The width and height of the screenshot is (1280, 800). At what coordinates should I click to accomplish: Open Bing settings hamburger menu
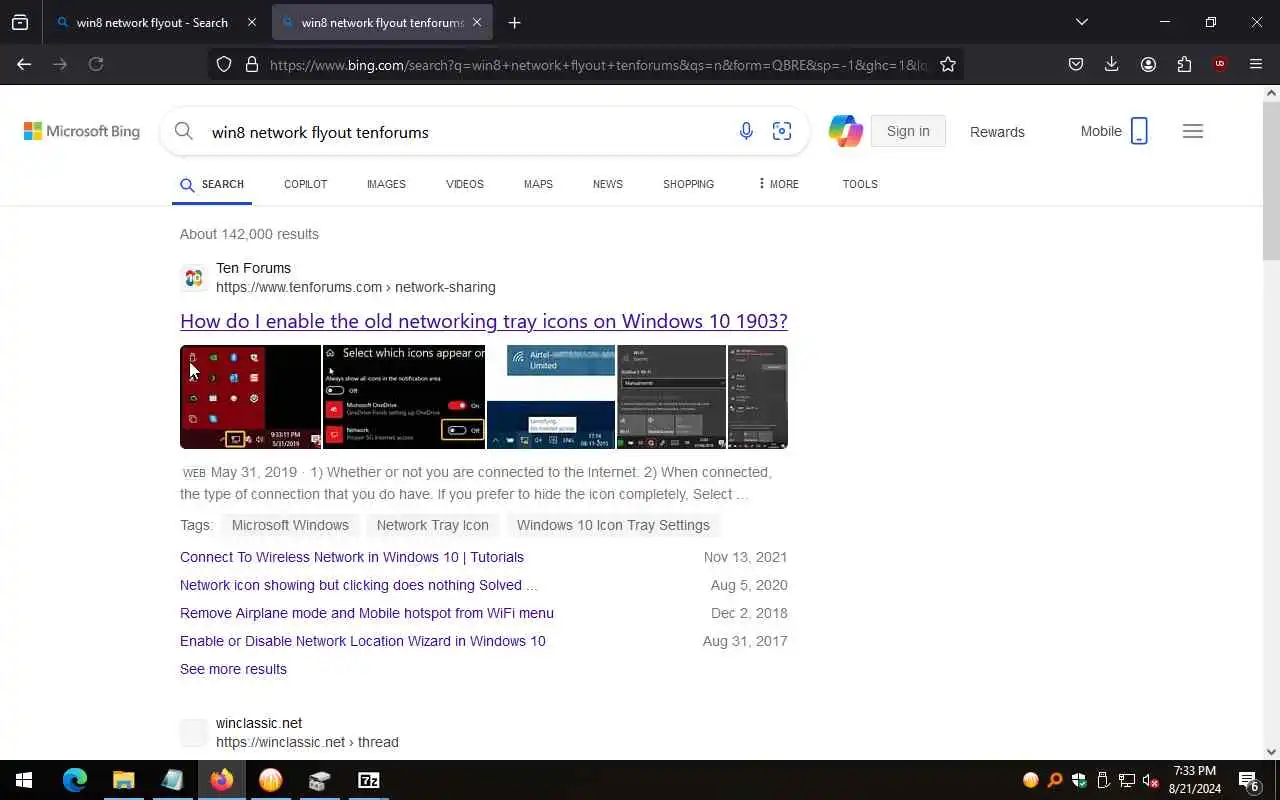[x=1192, y=131]
